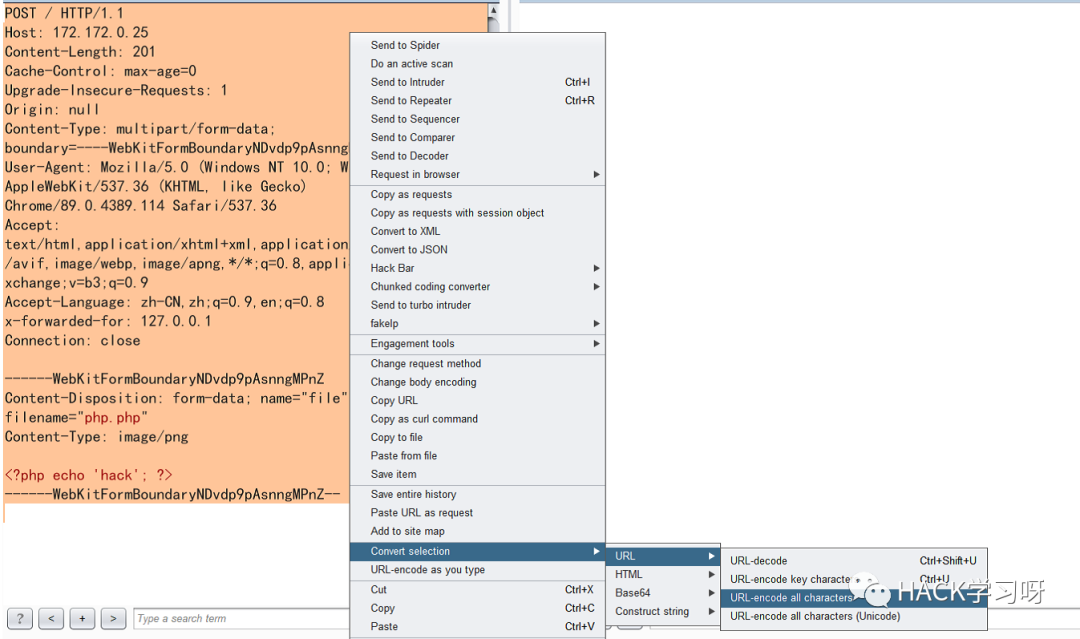Select Send to Spider
Image resolution: width=1080 pixels, height=639 pixels.
pos(477,45)
